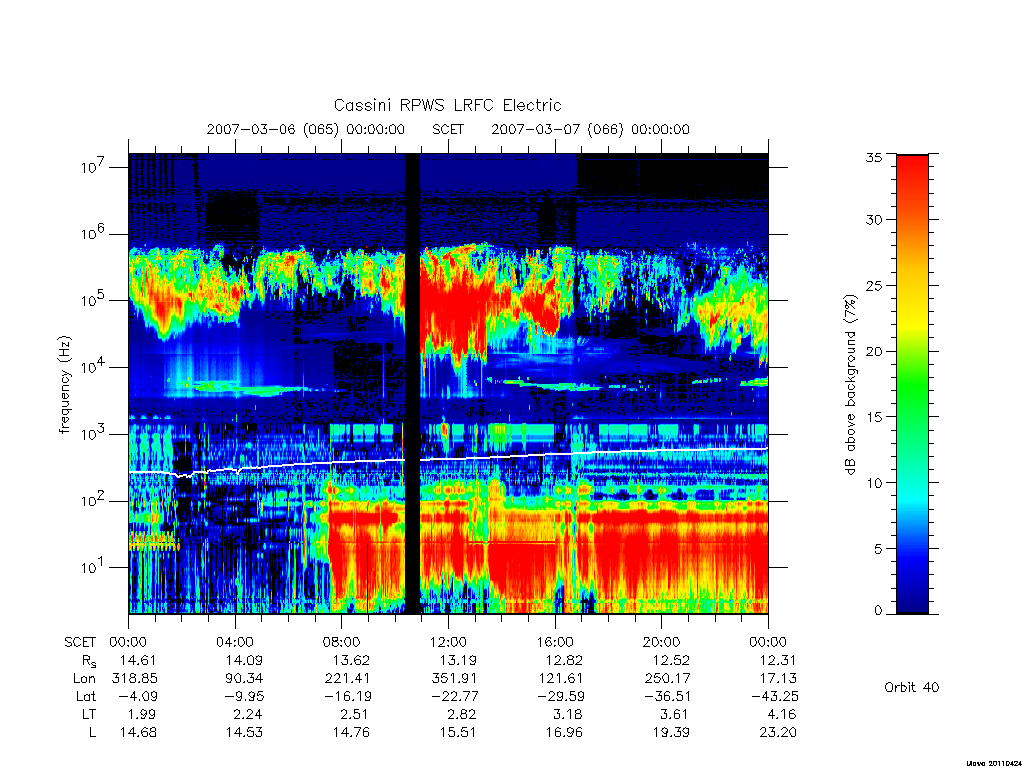Select the latitude value -43.25
1024x768 pixels.
(774, 697)
